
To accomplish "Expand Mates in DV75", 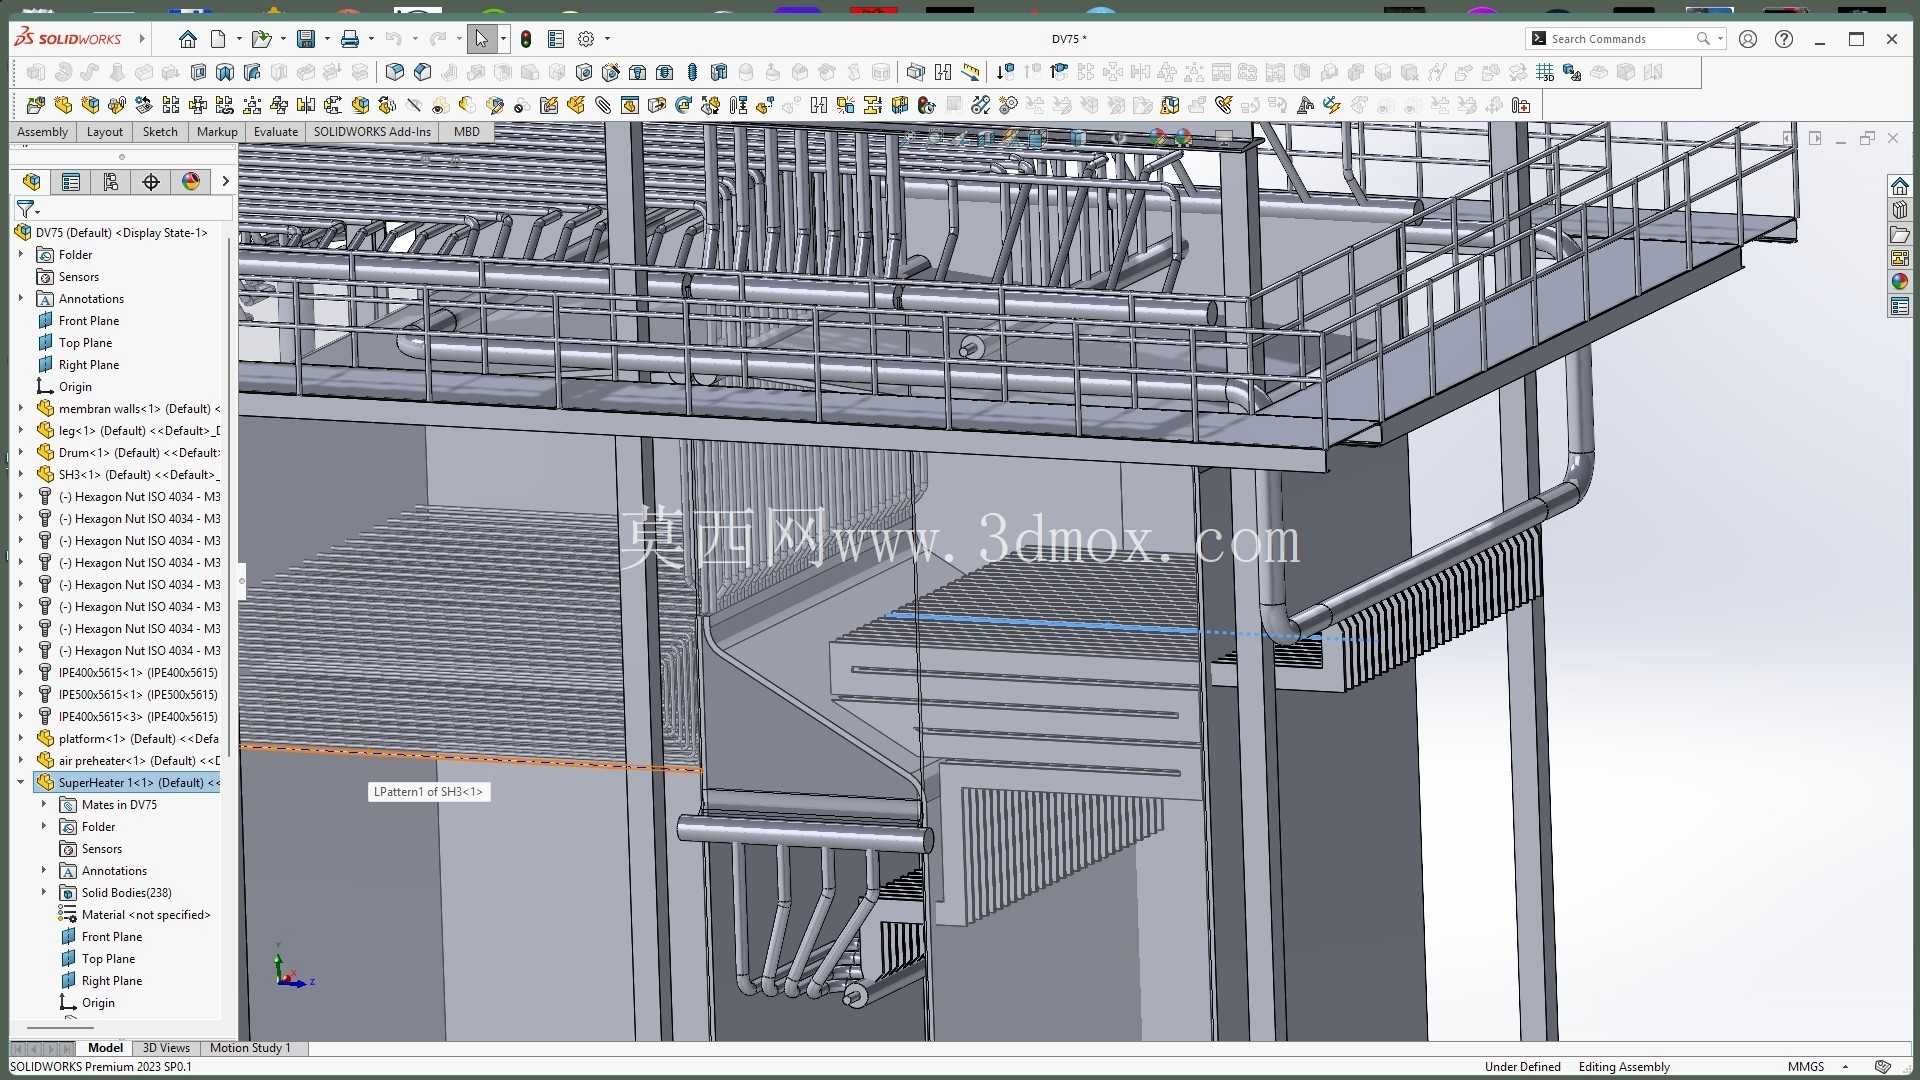I will pyautogui.click(x=44, y=804).
